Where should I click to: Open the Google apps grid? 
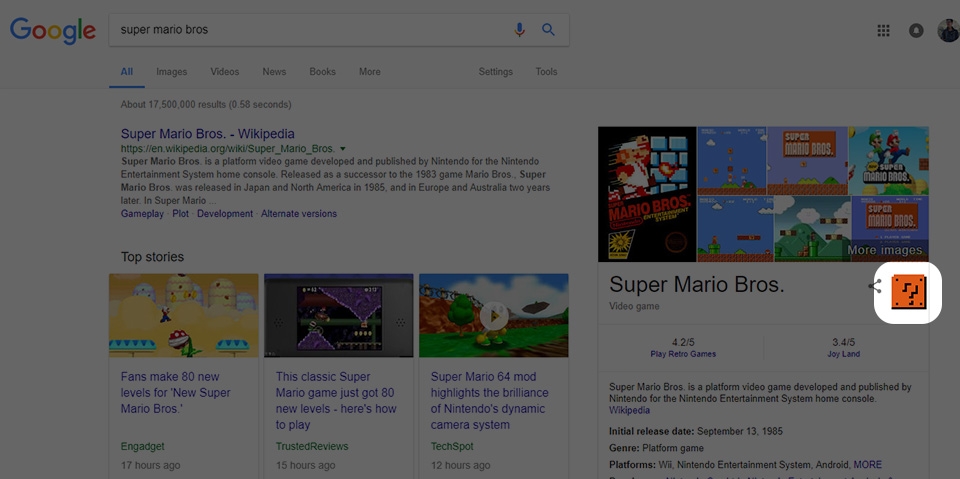tap(883, 31)
